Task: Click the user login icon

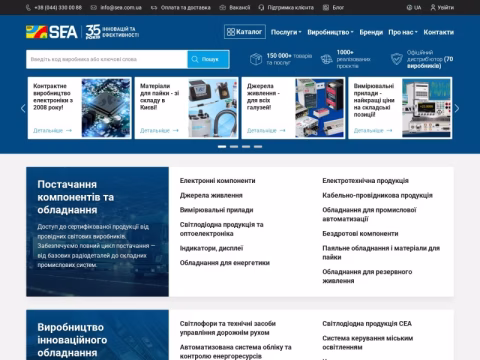Action: pos(433,7)
